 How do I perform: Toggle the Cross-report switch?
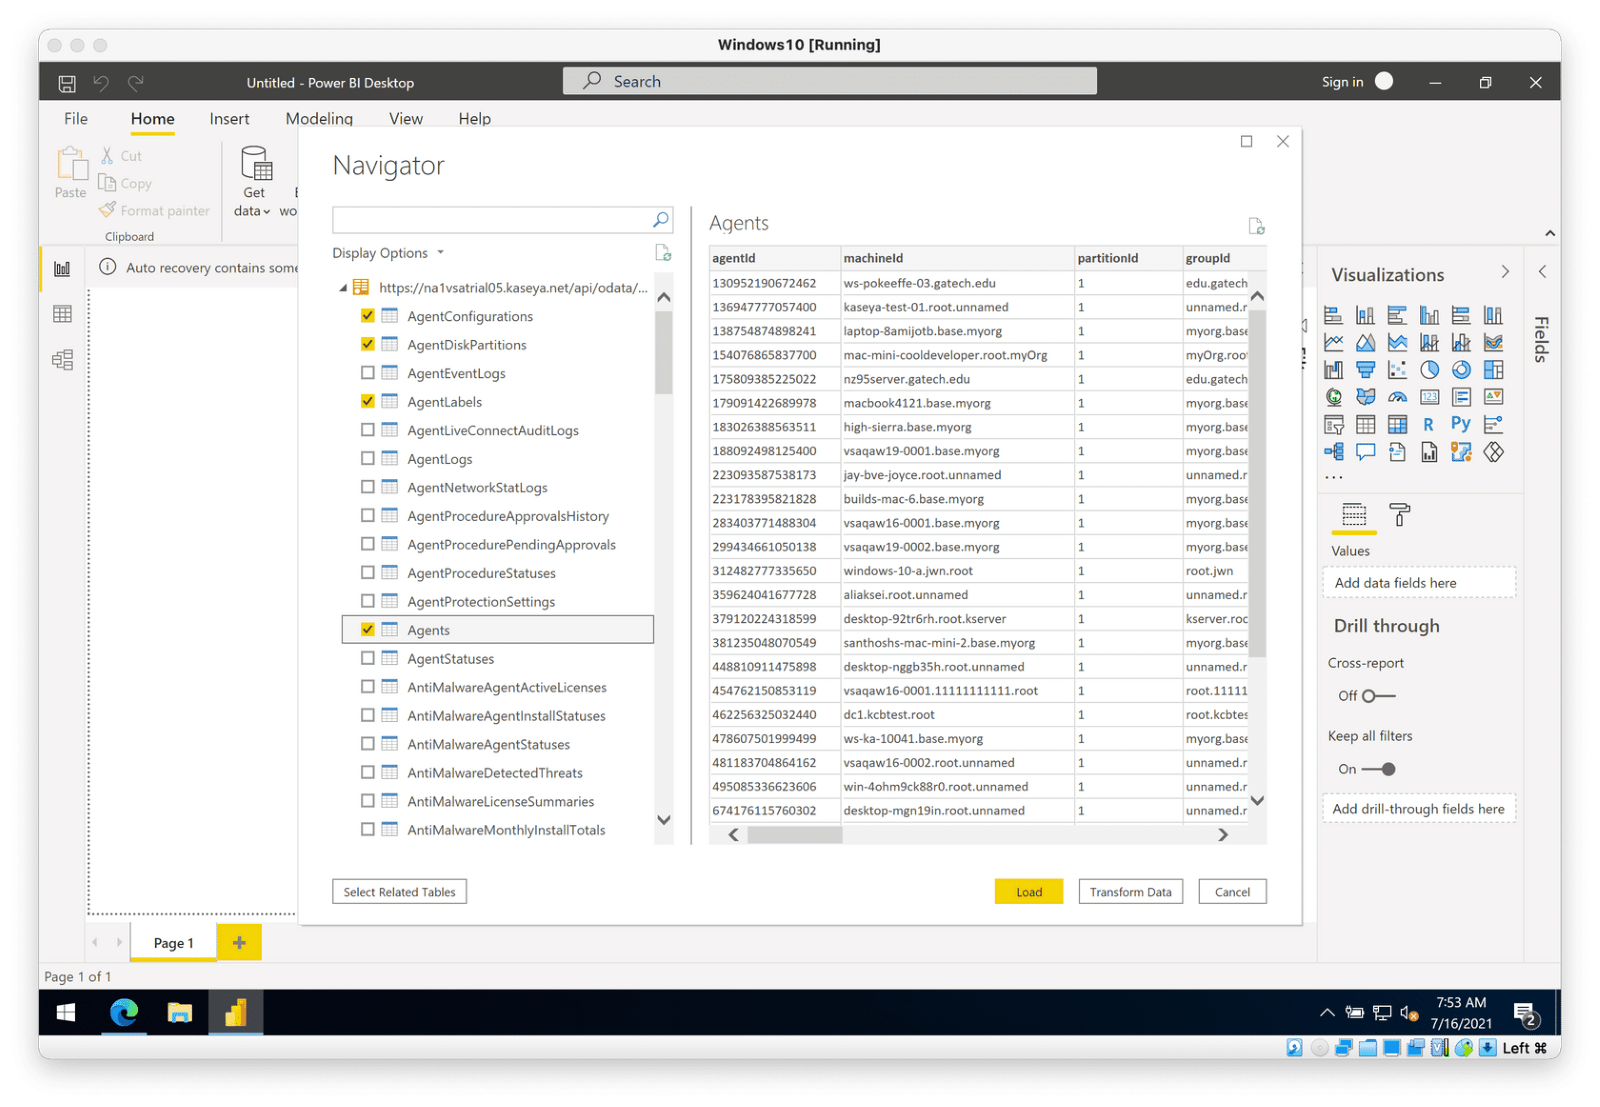point(1379,696)
